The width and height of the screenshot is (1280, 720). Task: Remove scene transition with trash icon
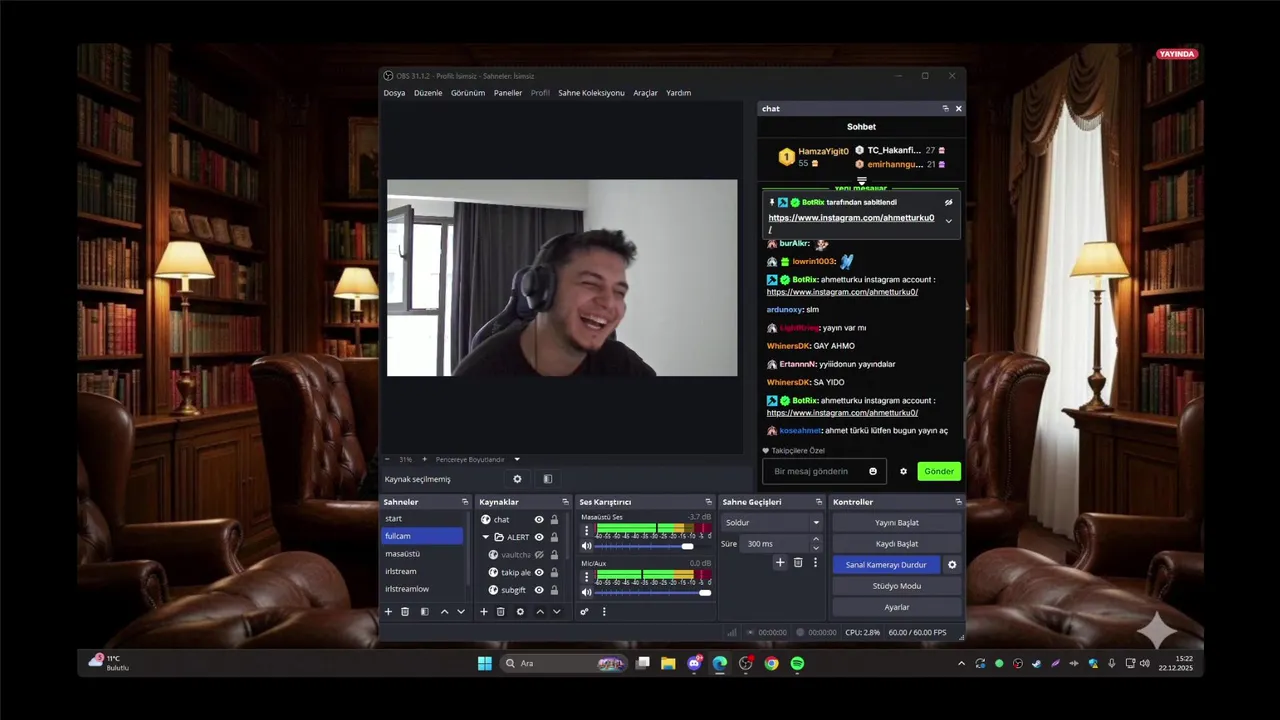pyautogui.click(x=798, y=562)
